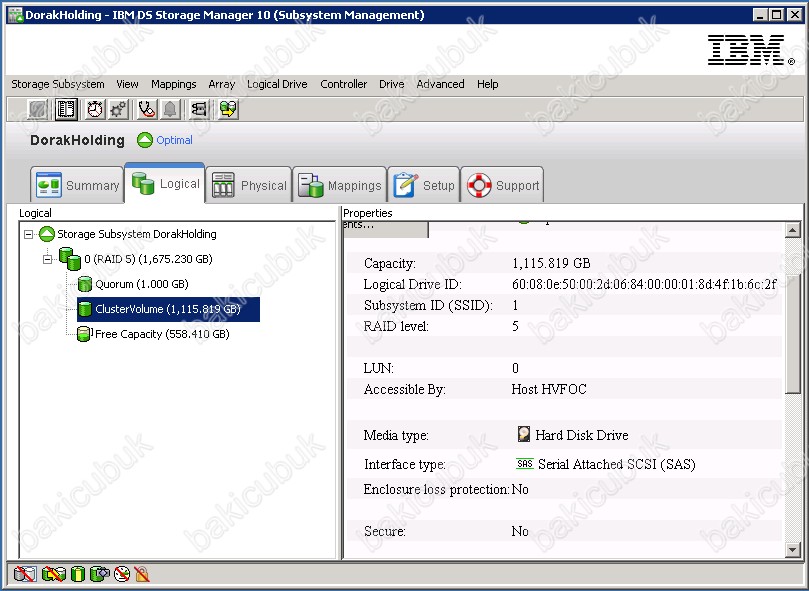Switch to the Physical tab
This screenshot has height=591, width=809.
[249, 185]
